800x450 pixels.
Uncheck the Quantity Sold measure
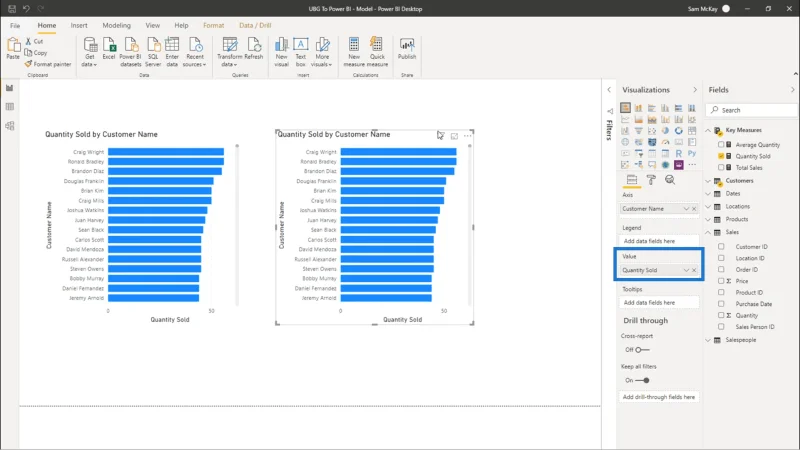pyautogui.click(x=721, y=156)
